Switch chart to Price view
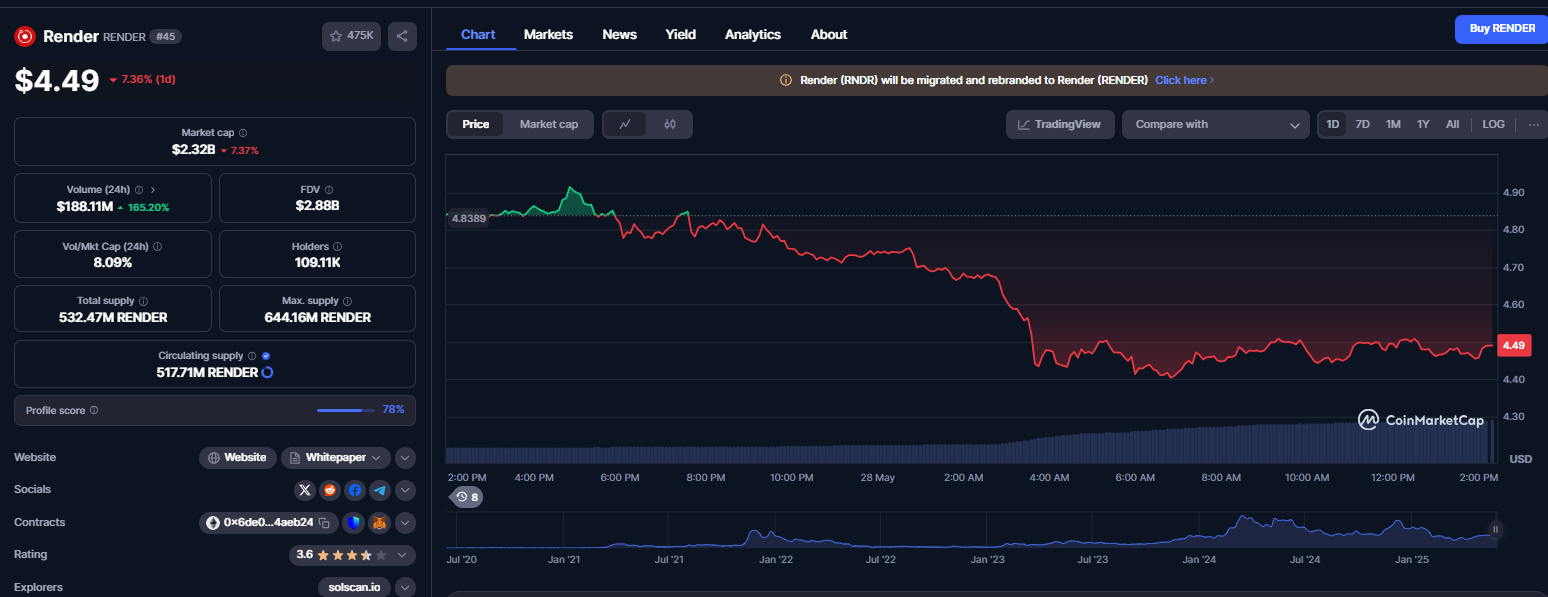This screenshot has width=1548, height=597. (476, 125)
